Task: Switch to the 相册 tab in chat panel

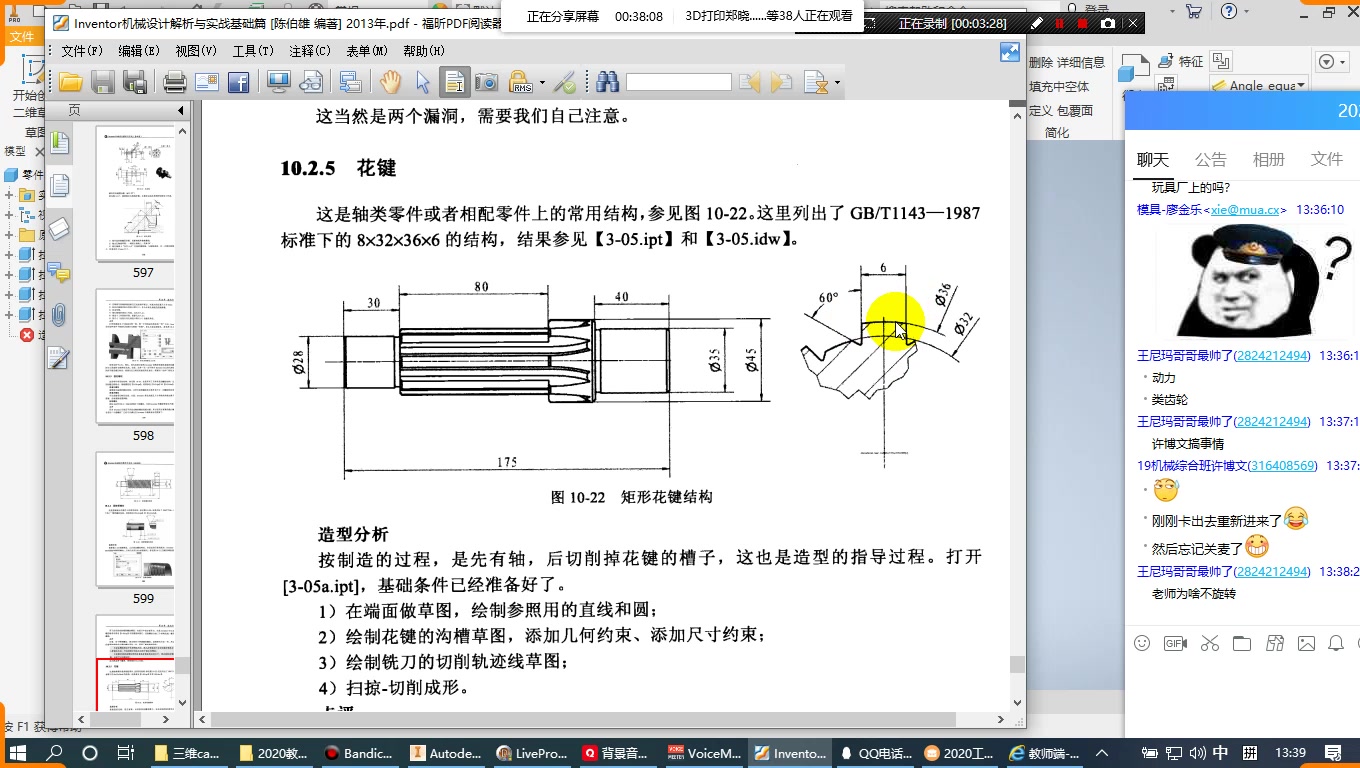Action: pos(1268,158)
